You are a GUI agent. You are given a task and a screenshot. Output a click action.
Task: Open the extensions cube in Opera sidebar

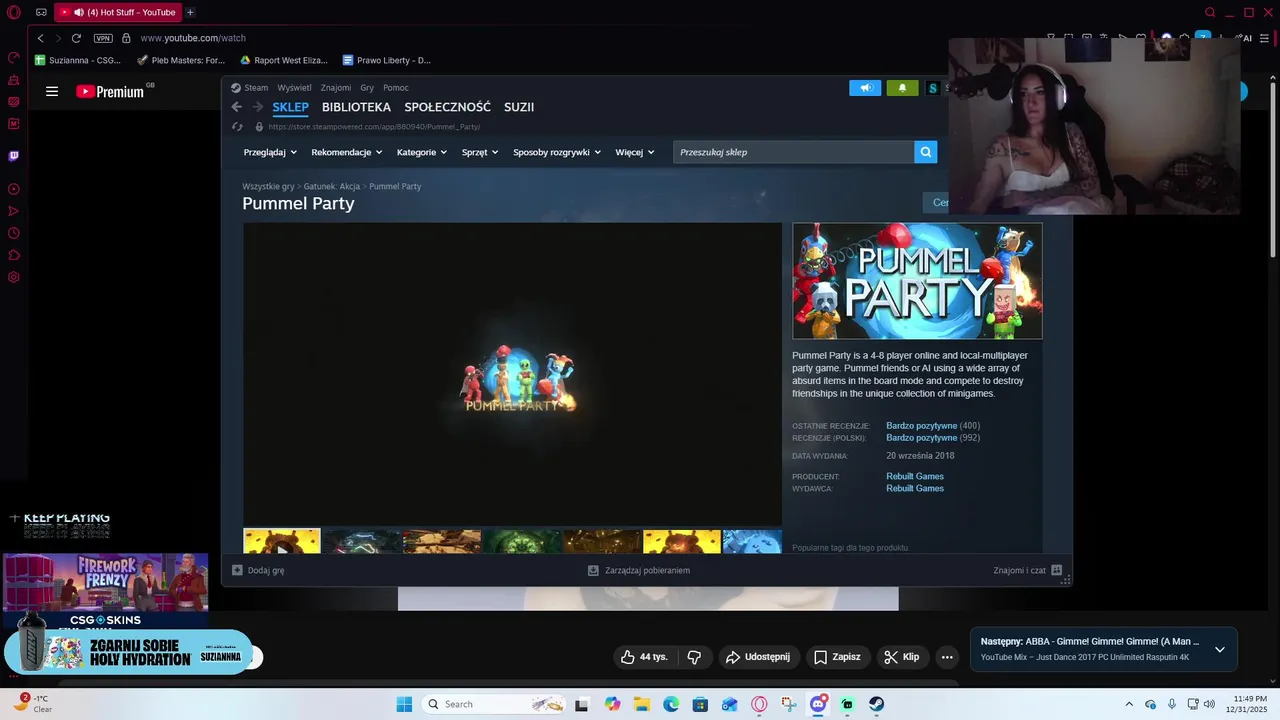coord(14,255)
